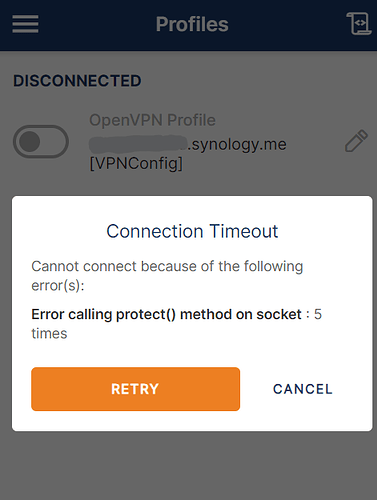This screenshot has height=500, width=377.
Task: Edit the OpenVPN profile with pencil icon
Action: point(356,141)
